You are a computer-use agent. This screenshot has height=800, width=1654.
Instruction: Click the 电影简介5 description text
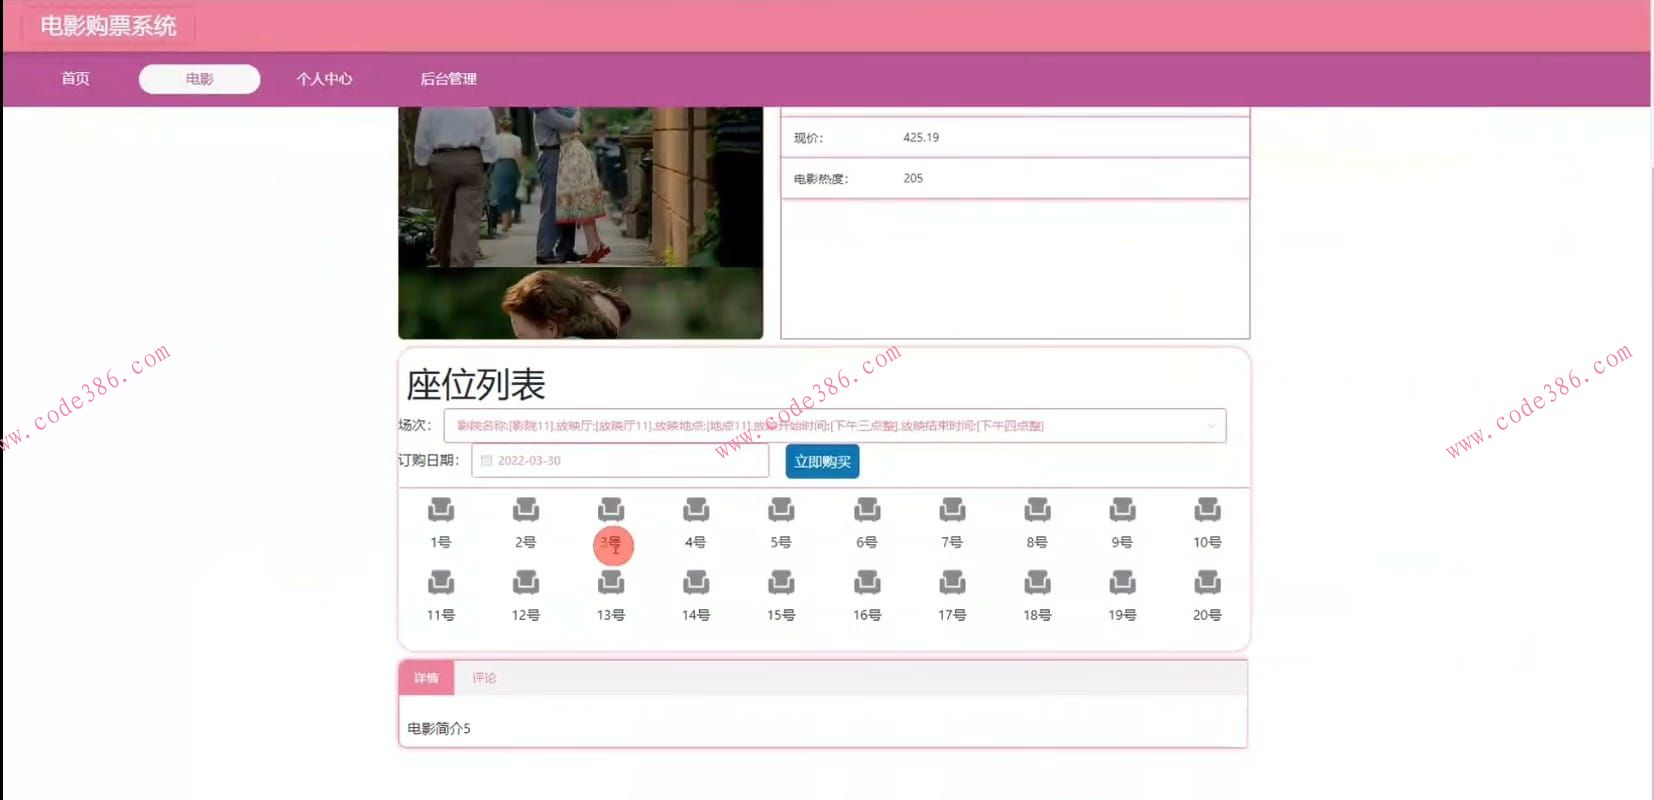point(439,729)
